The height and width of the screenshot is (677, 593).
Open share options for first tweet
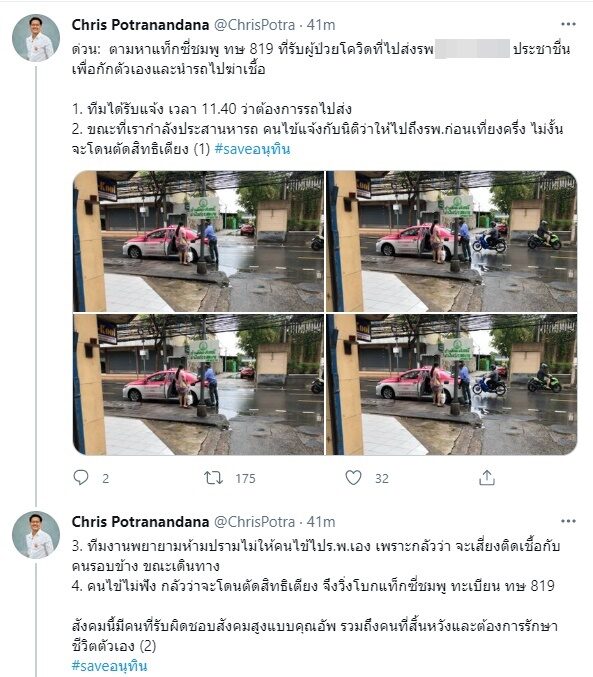click(x=487, y=478)
